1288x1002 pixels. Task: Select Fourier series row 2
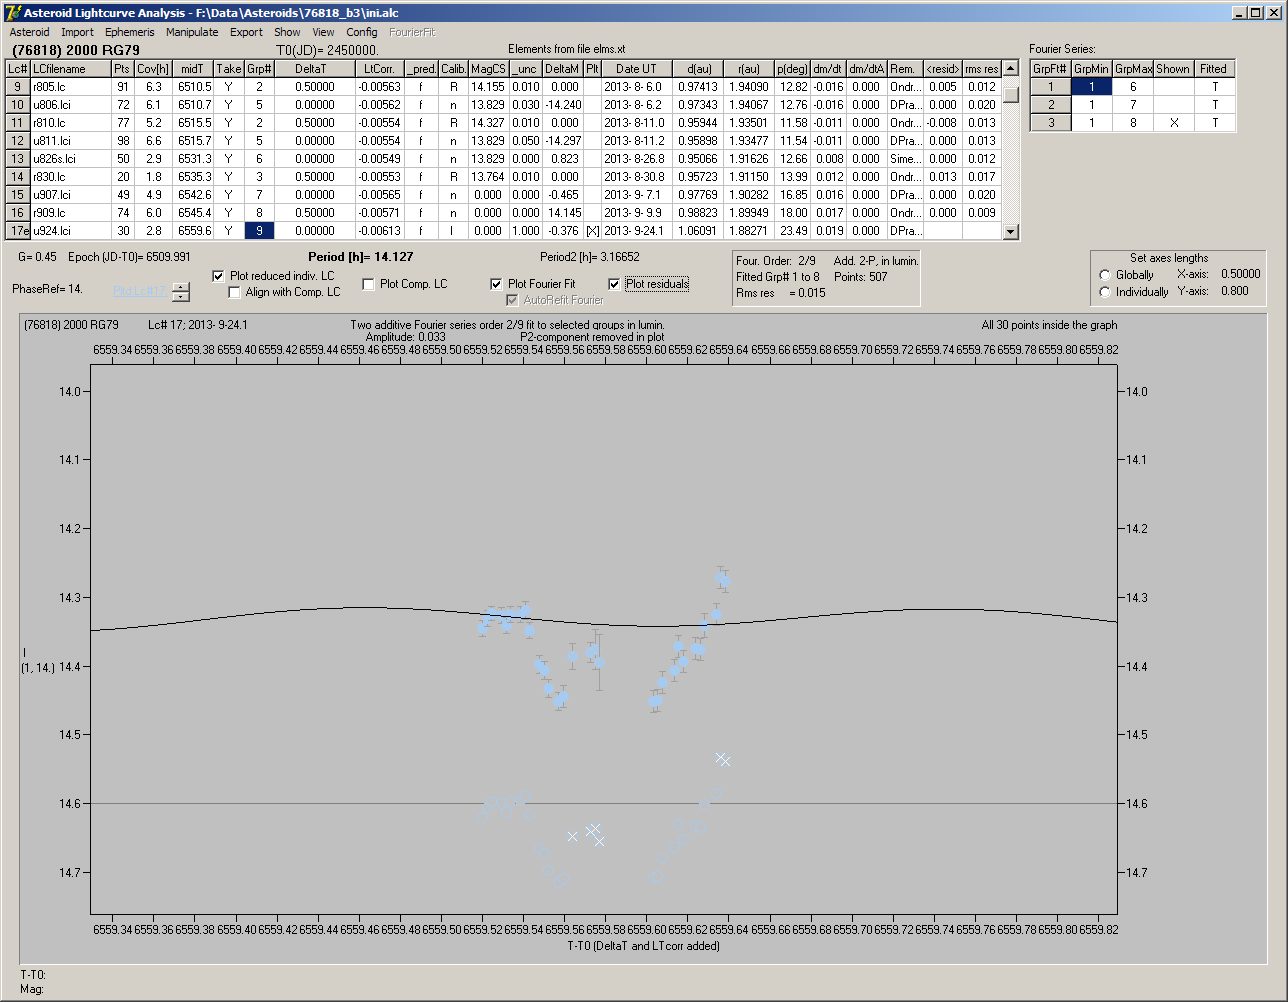(x=1051, y=105)
